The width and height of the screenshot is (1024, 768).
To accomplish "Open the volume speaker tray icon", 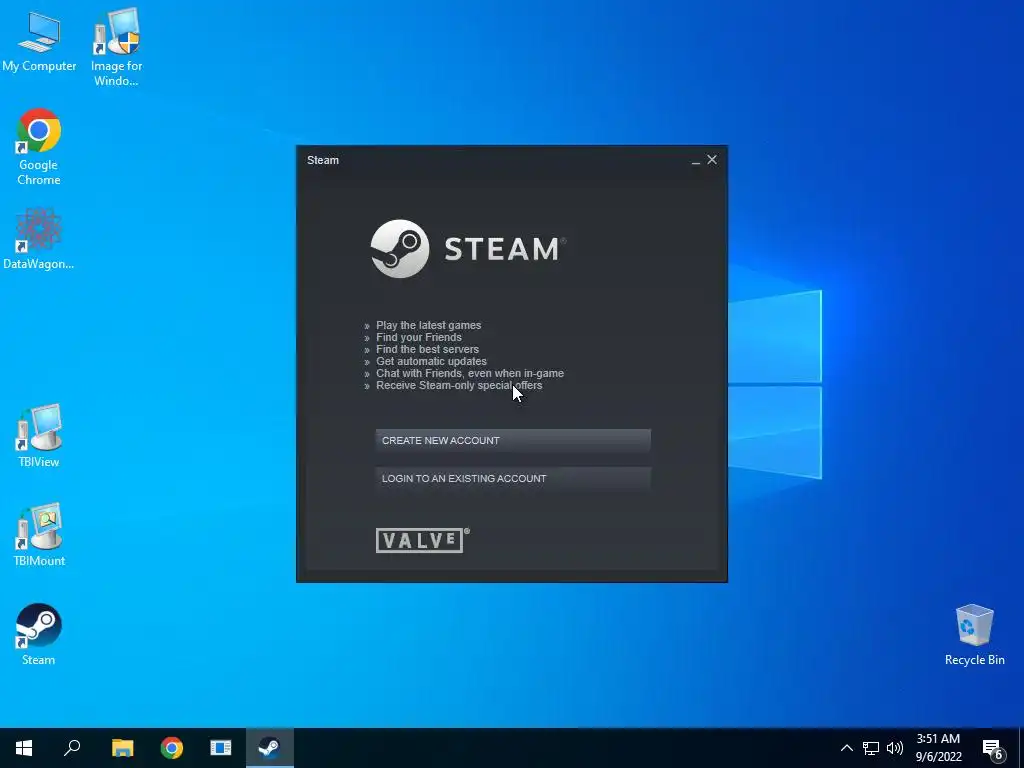I will pos(895,748).
